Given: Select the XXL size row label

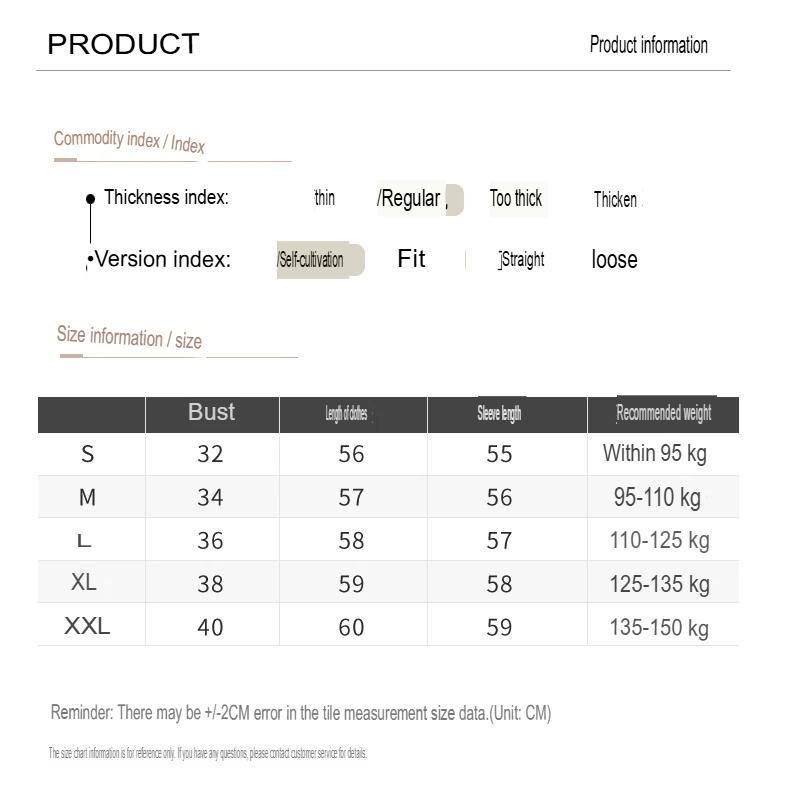Looking at the screenshot, I should point(87,626).
